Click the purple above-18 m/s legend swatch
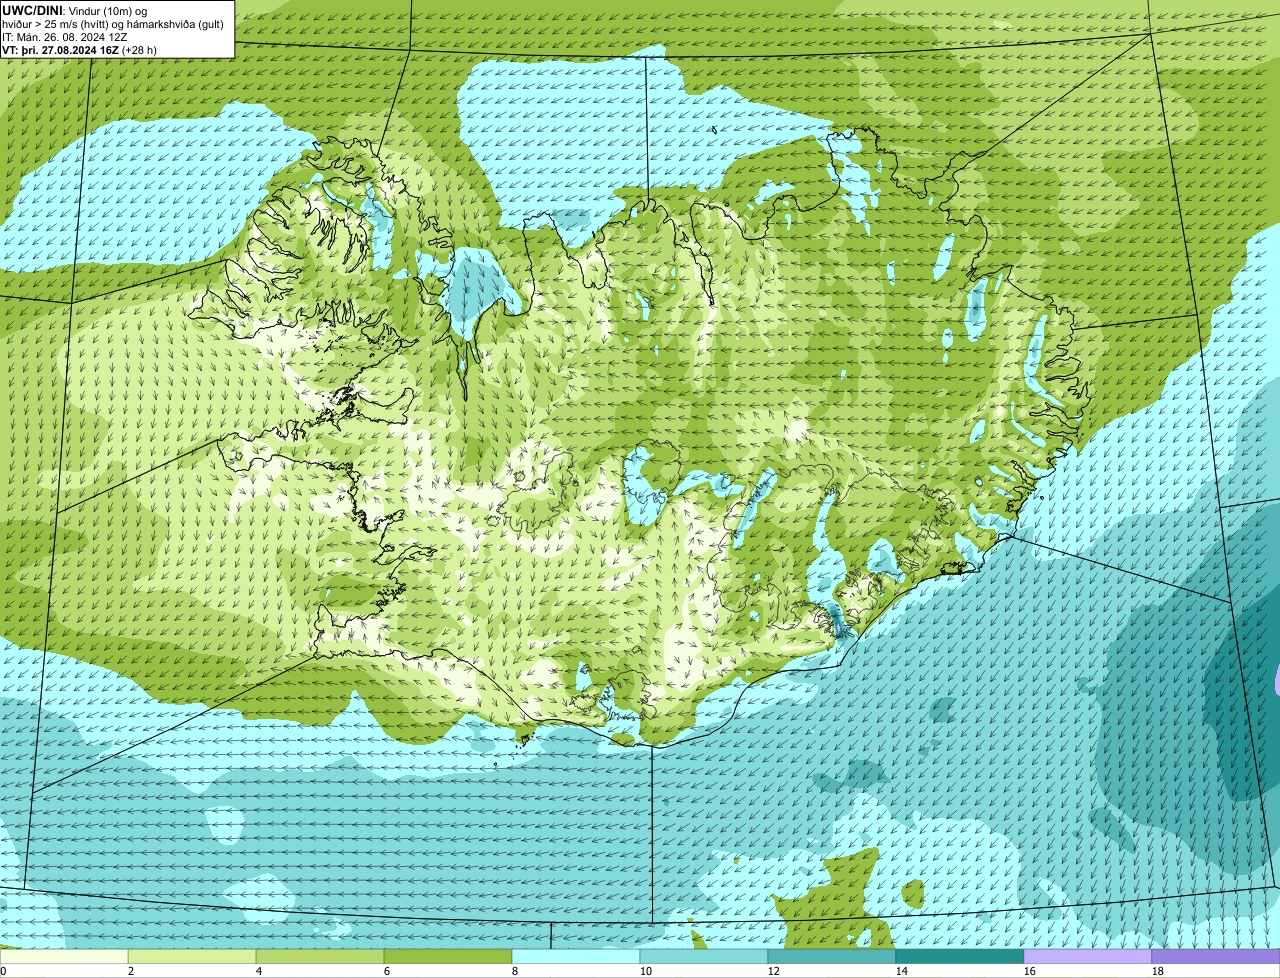 tap(1216, 957)
